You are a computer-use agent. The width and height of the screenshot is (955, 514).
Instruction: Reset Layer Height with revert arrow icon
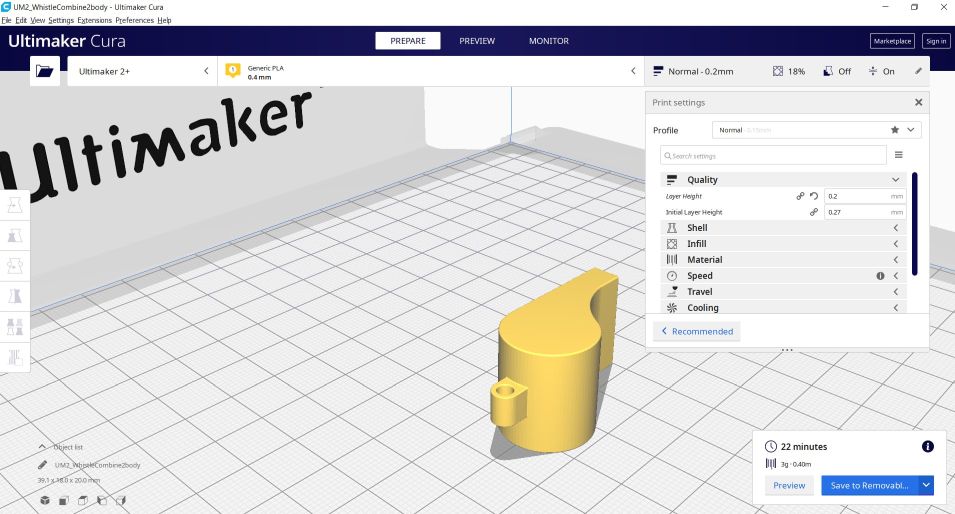click(x=814, y=196)
